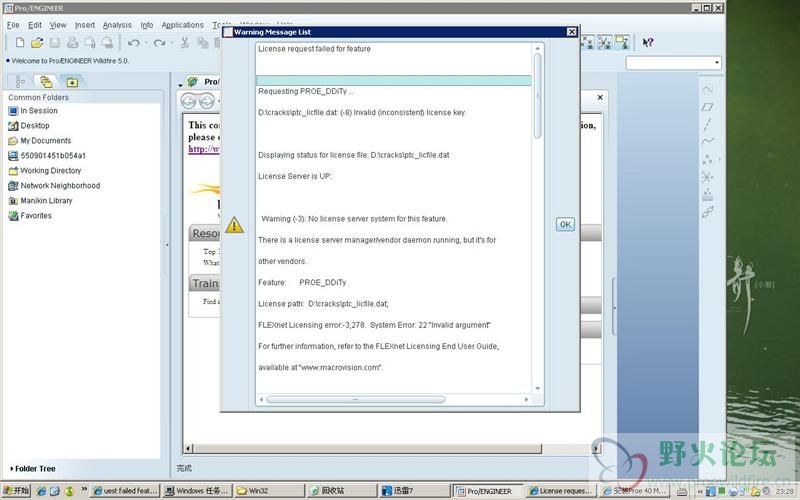Open the Insert menu
The image size is (800, 500).
pyautogui.click(x=85, y=25)
